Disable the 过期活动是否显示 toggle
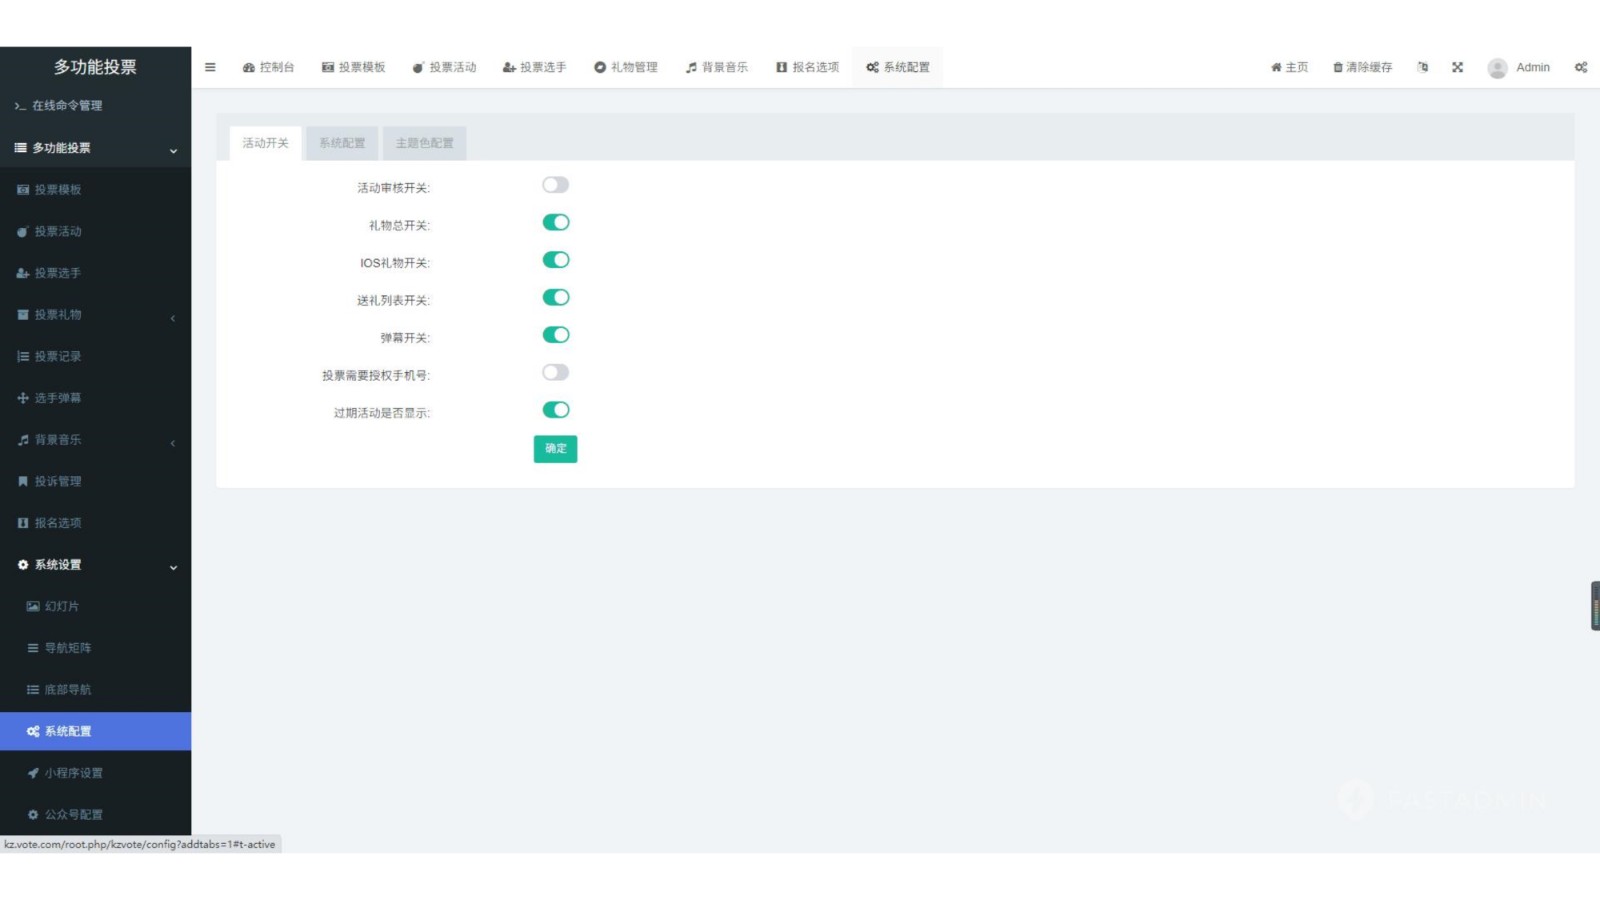The image size is (1600, 900). pos(555,410)
